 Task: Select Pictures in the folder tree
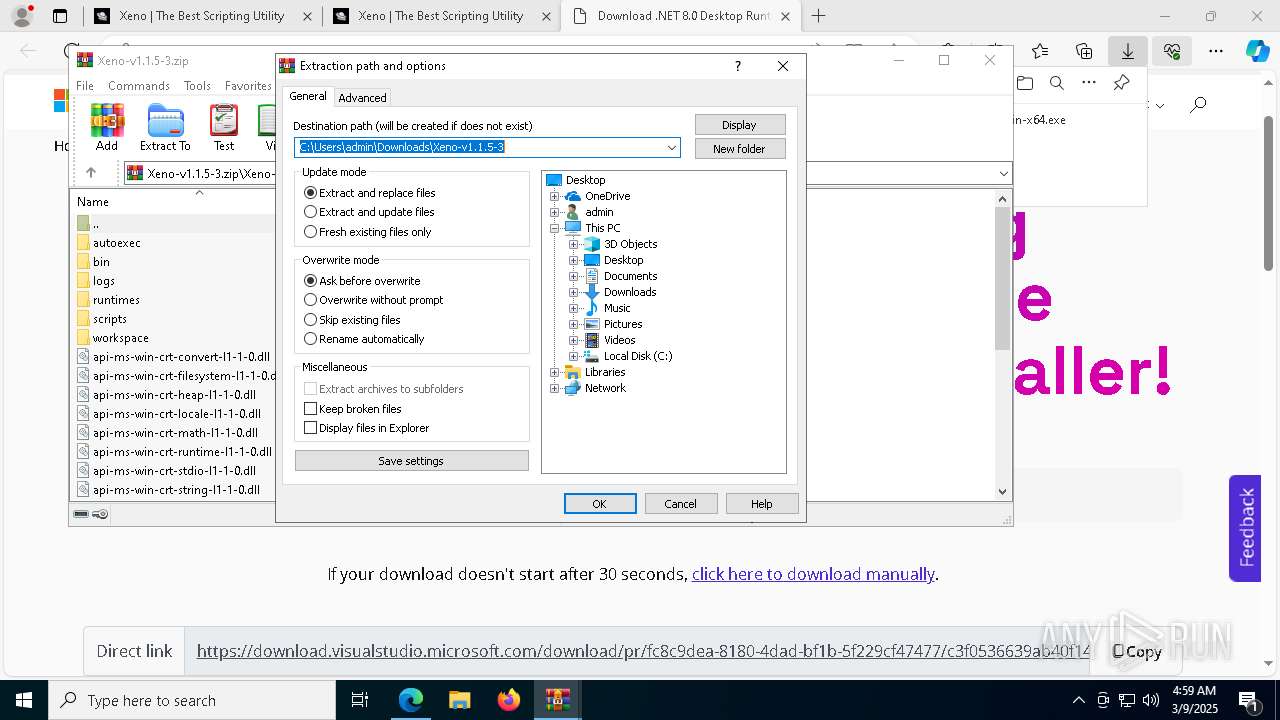tap(623, 324)
